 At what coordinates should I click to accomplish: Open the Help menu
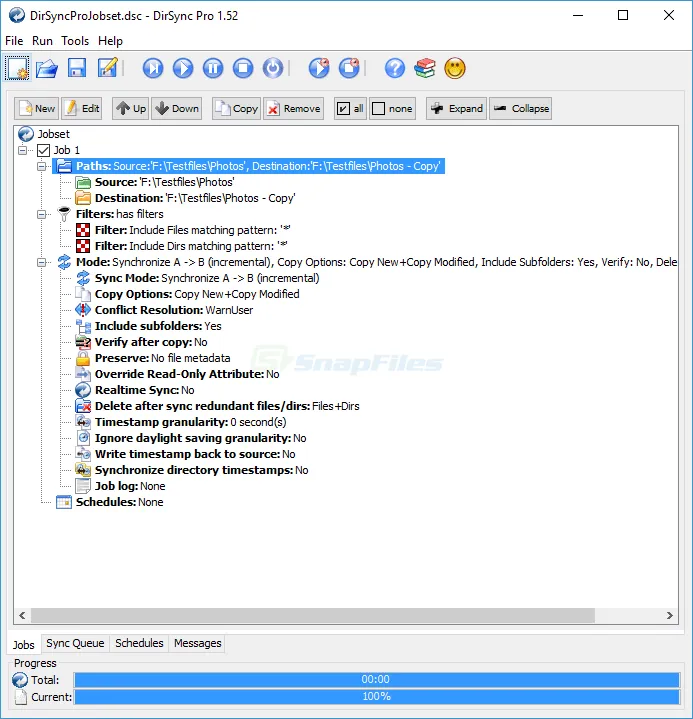[x=111, y=41]
